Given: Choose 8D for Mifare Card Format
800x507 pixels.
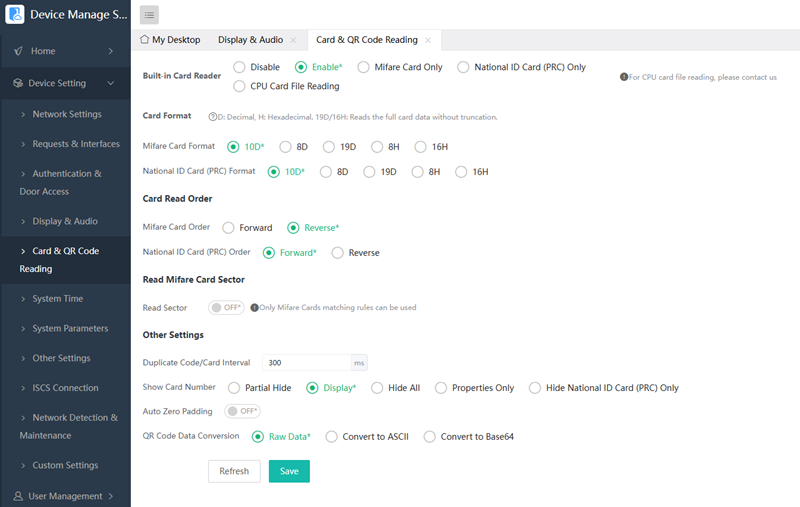Looking at the screenshot, I should pyautogui.click(x=286, y=147).
